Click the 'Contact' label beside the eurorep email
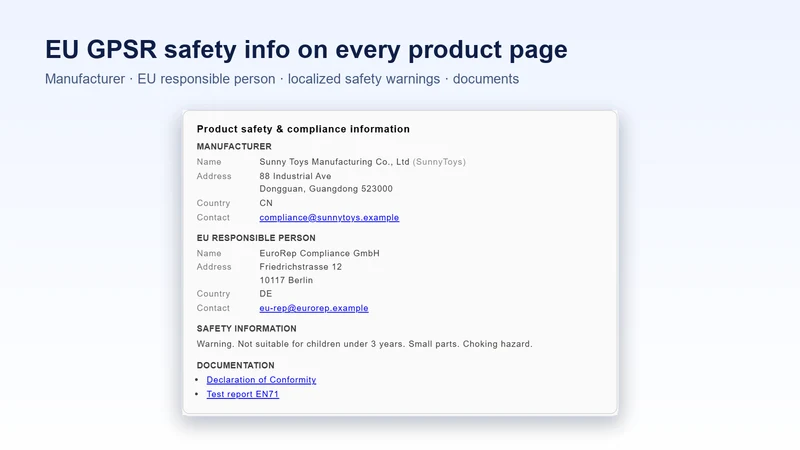800x450 pixels. point(213,308)
